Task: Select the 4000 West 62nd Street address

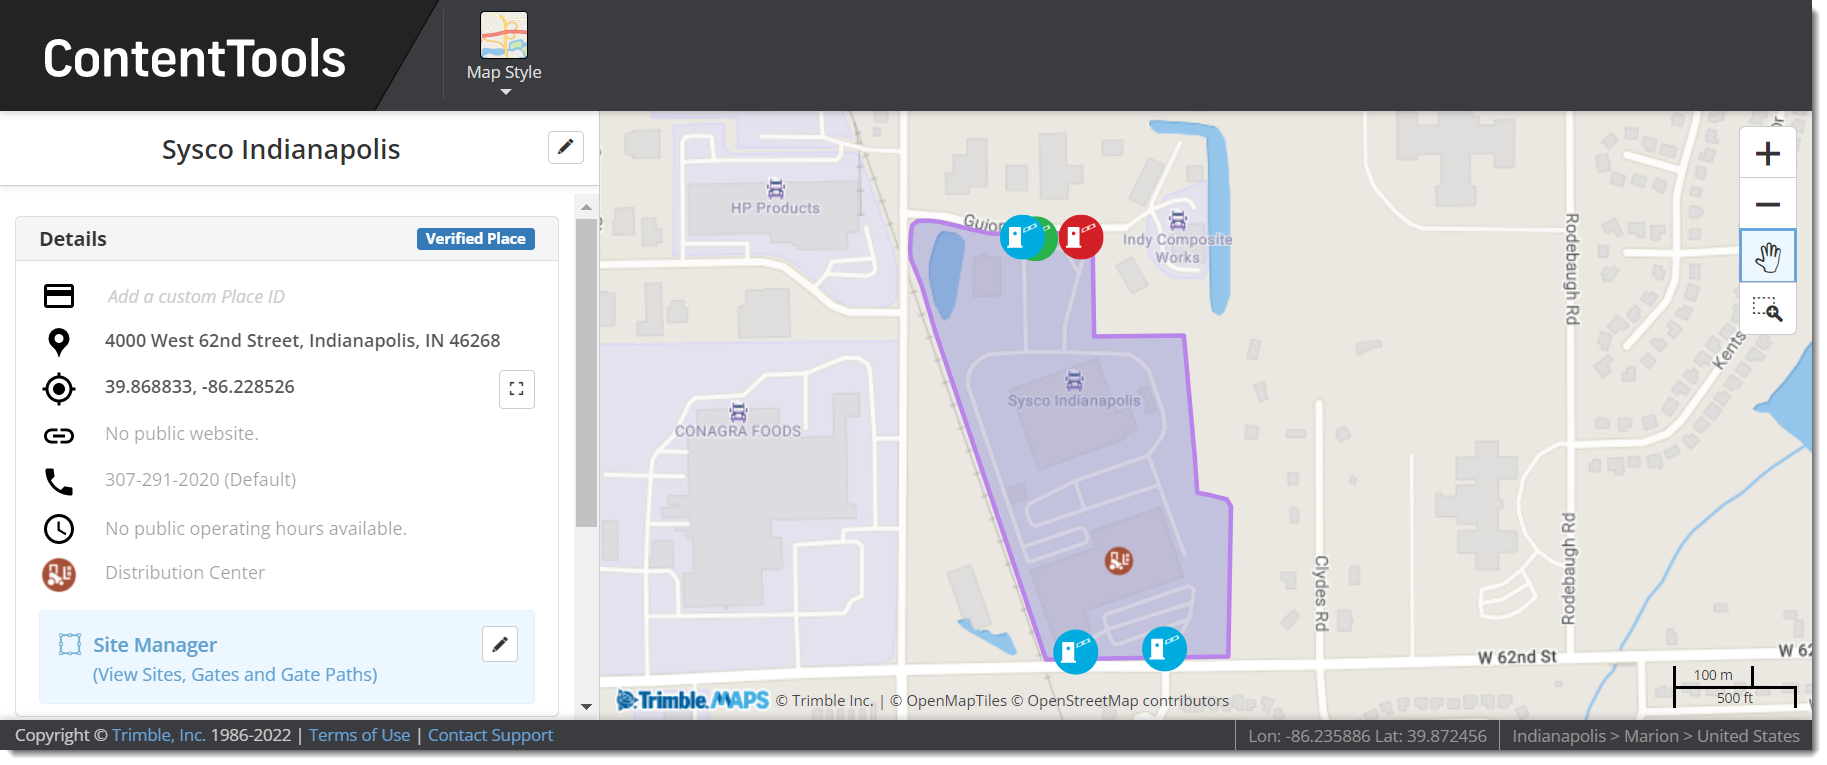Action: coord(302,340)
